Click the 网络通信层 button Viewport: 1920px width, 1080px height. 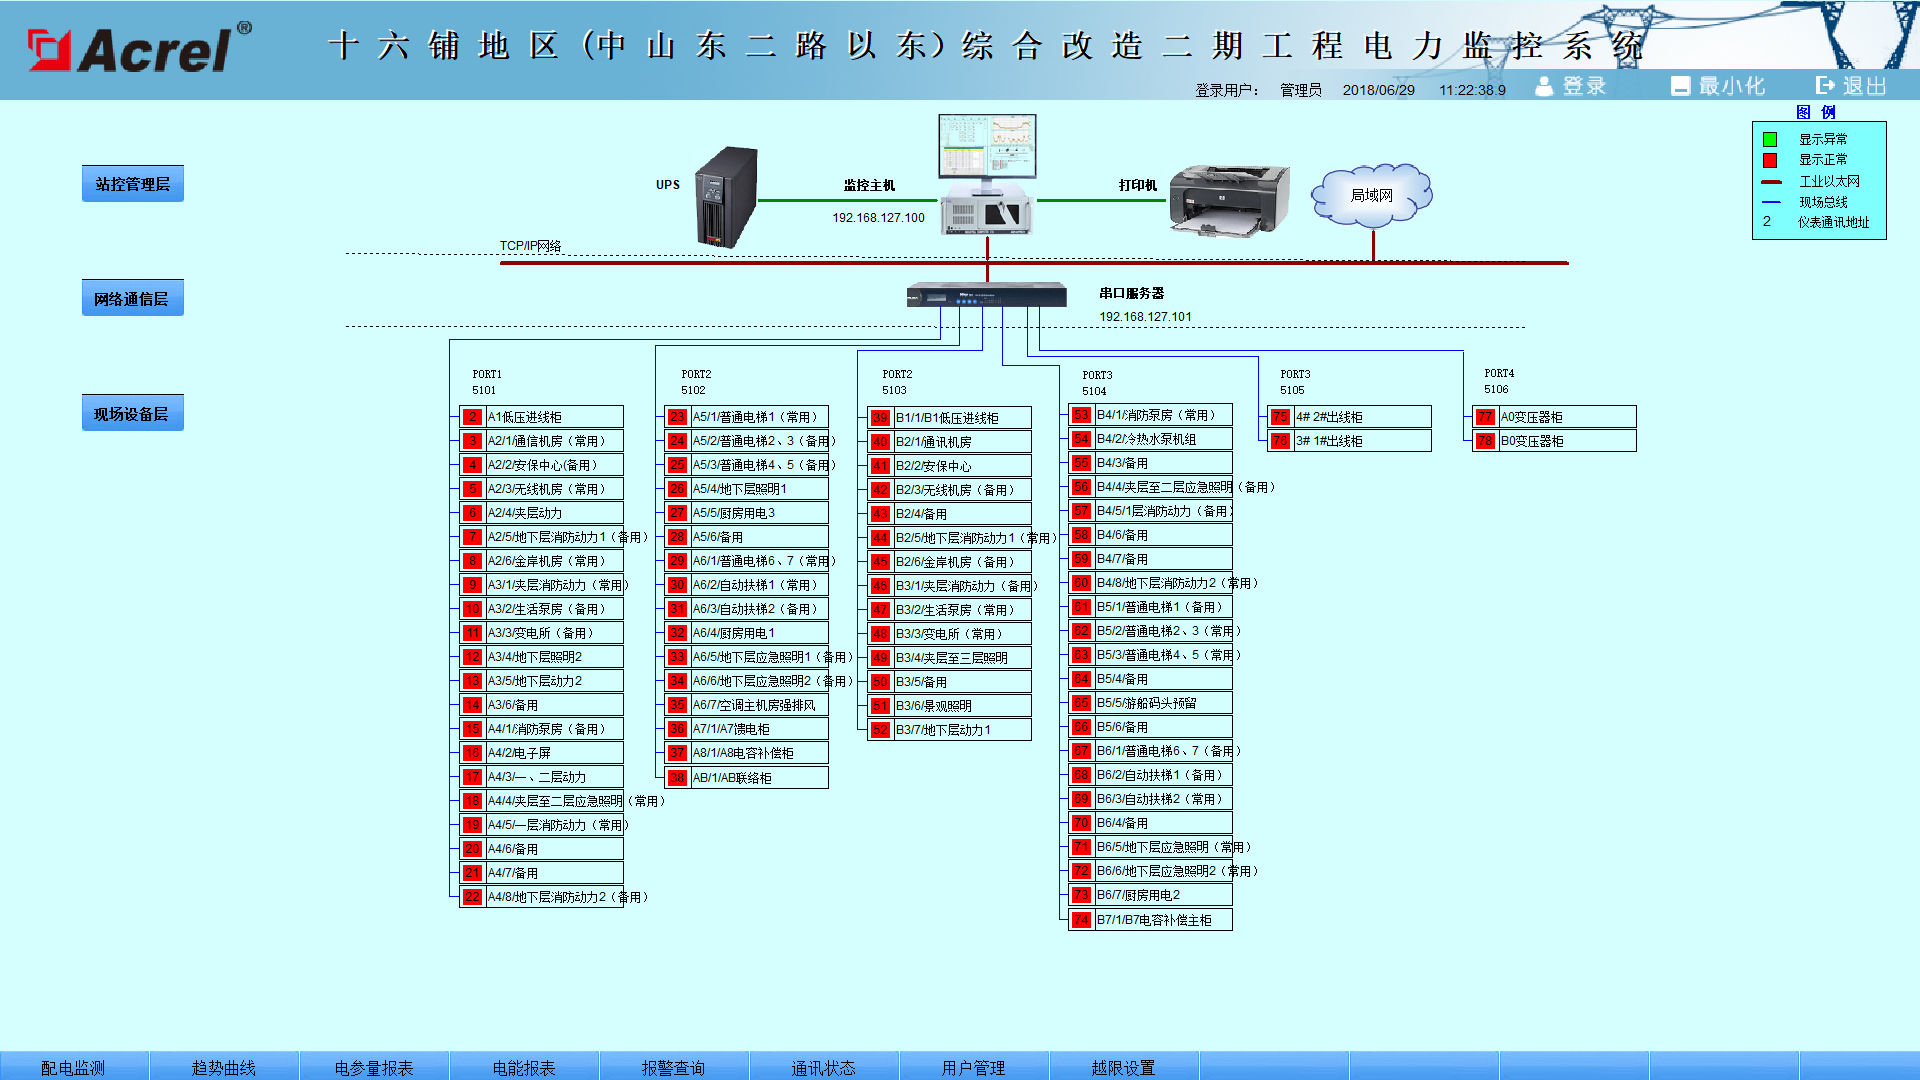click(x=133, y=298)
